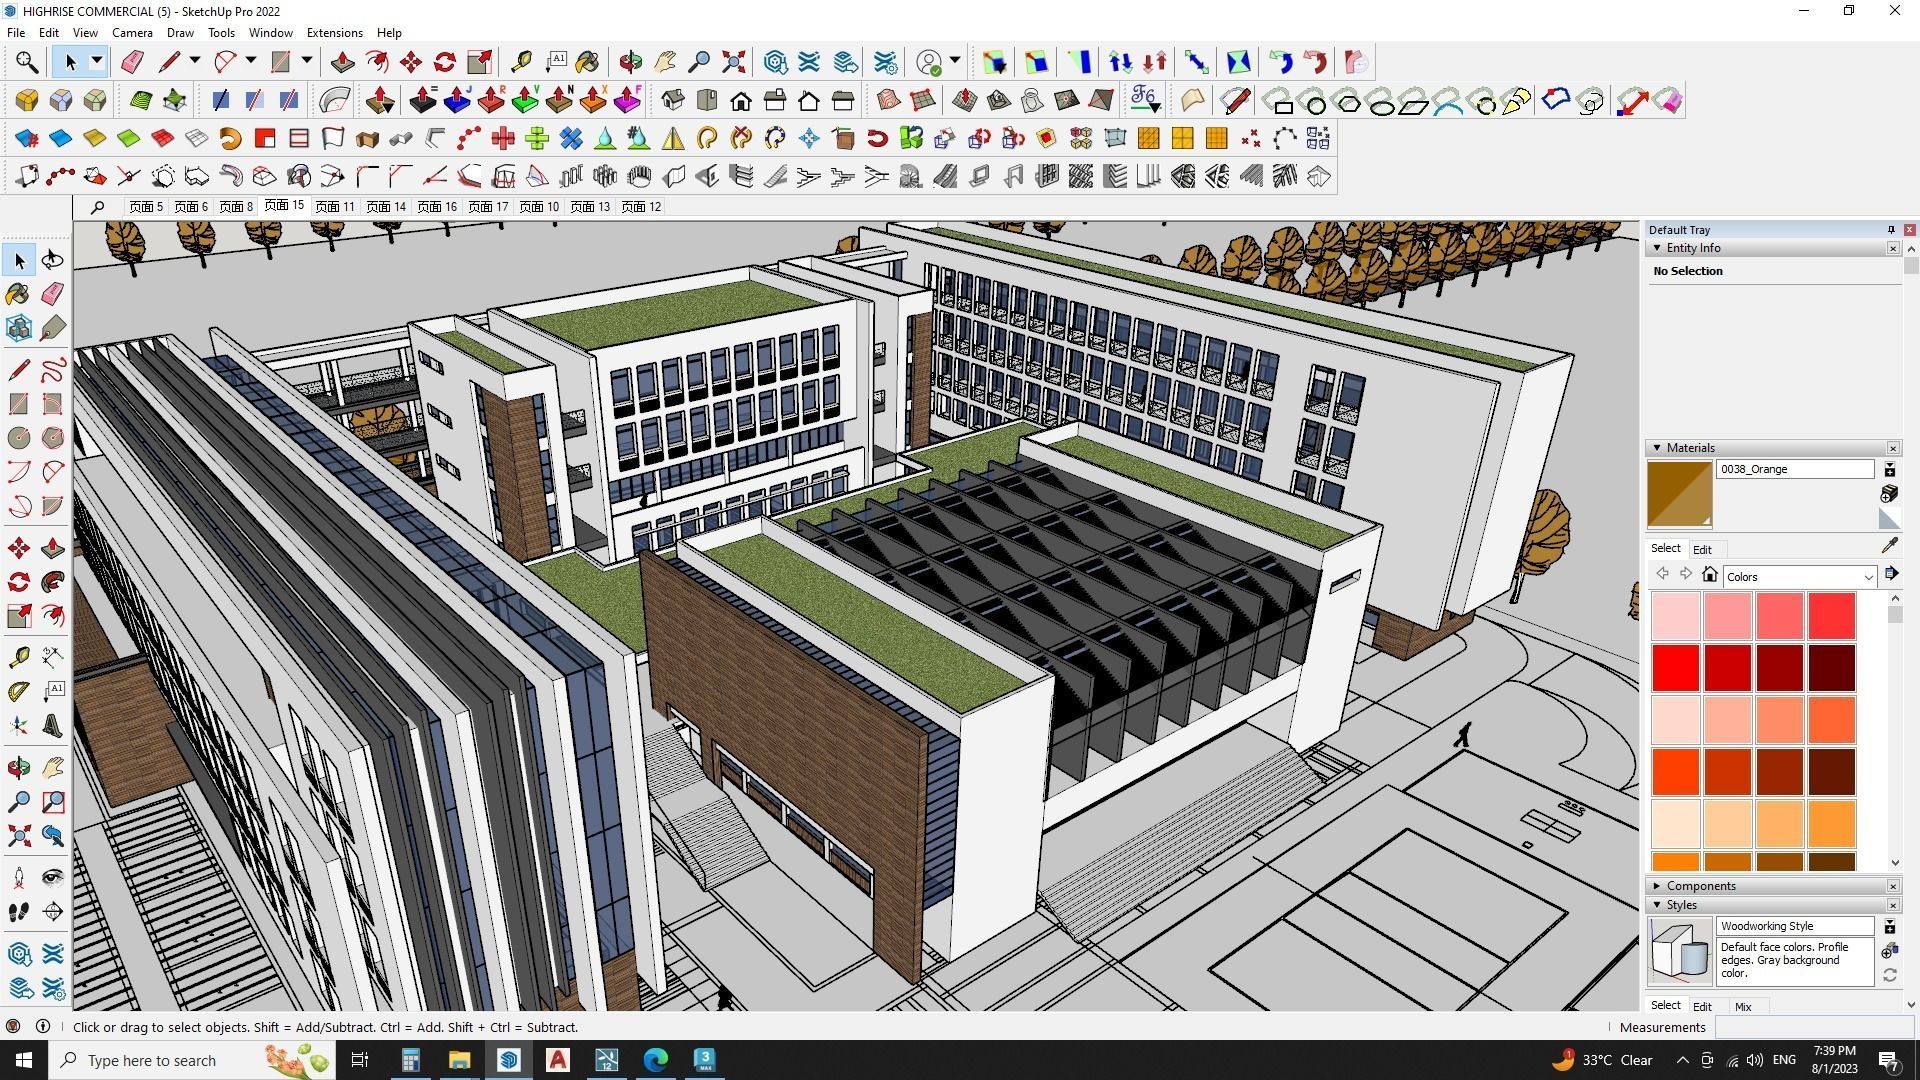Activate the Axes tool in left toolbar
Viewport: 1920px width, 1080px height.
click(x=19, y=725)
